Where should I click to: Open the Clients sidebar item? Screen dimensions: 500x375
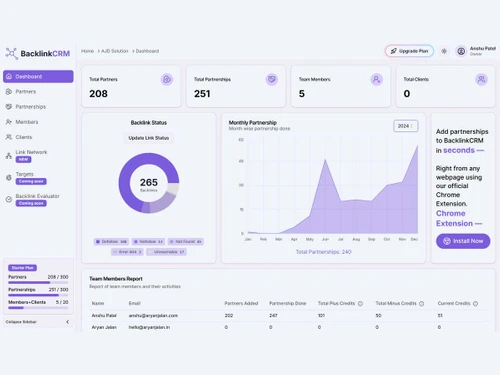pyautogui.click(x=23, y=137)
